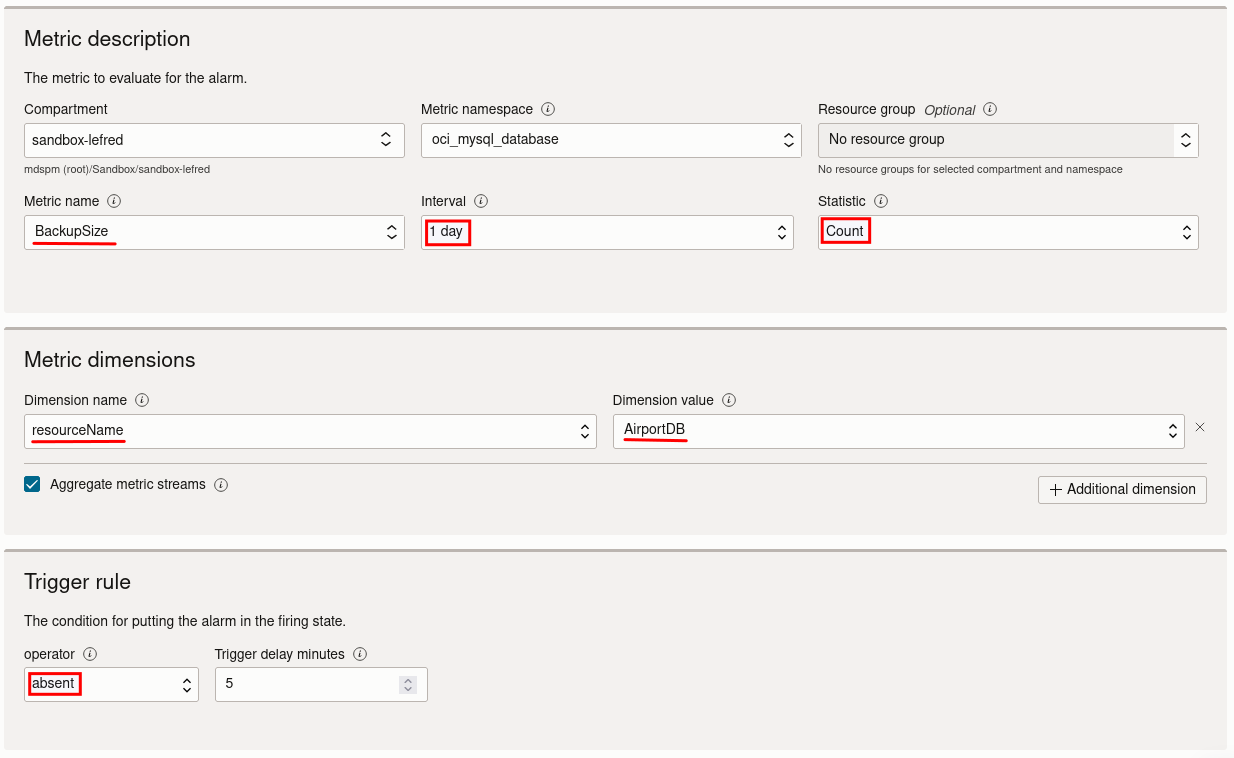1234x758 pixels.
Task: Show info tooltip for Interval
Action: click(481, 201)
